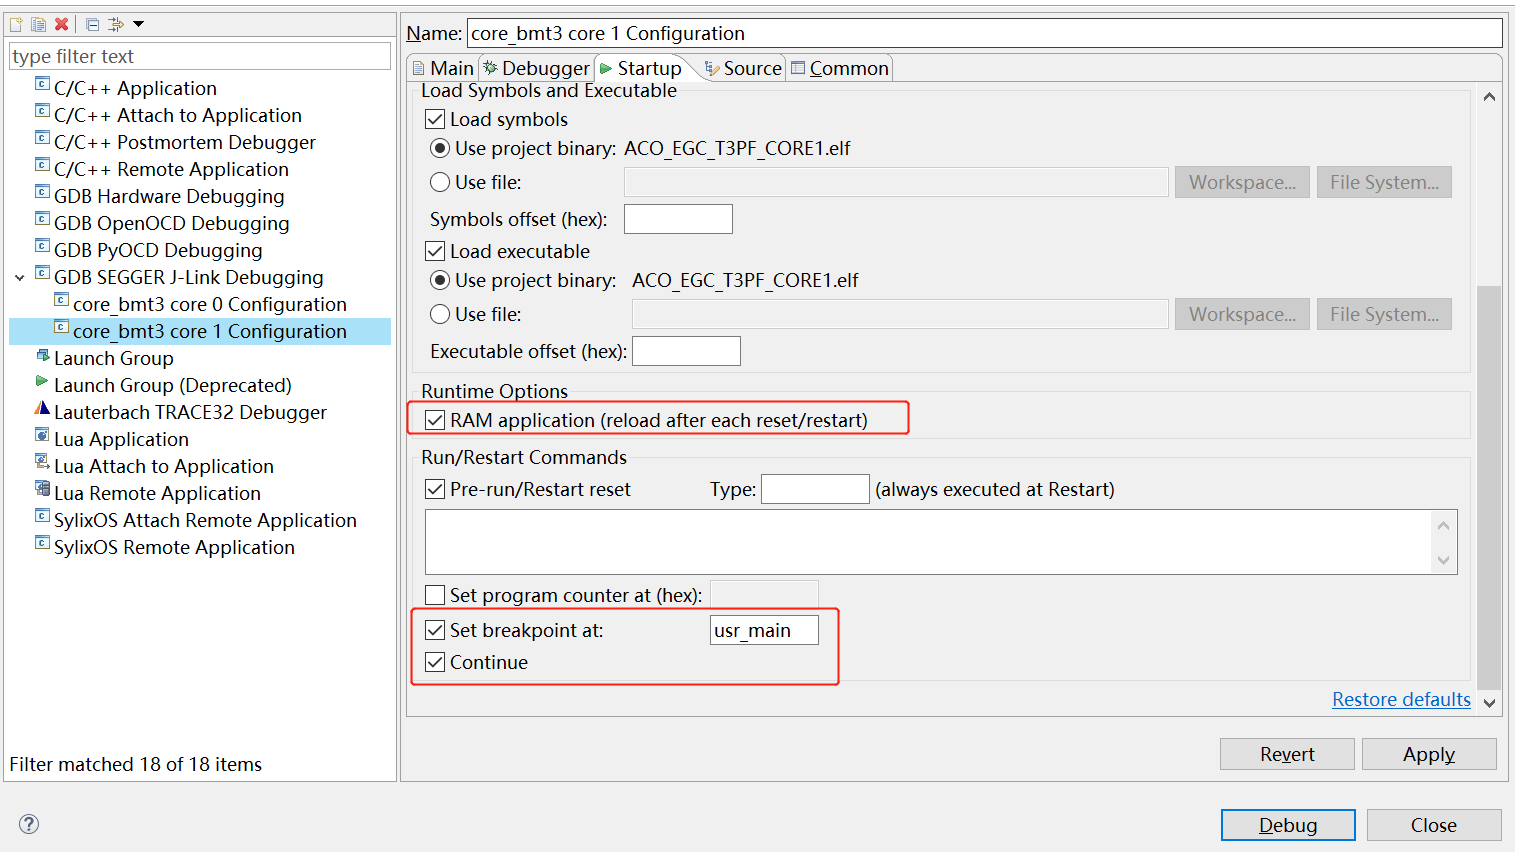The width and height of the screenshot is (1515, 852).
Task: Select the Lua Attach to Application icon
Action: (42, 461)
